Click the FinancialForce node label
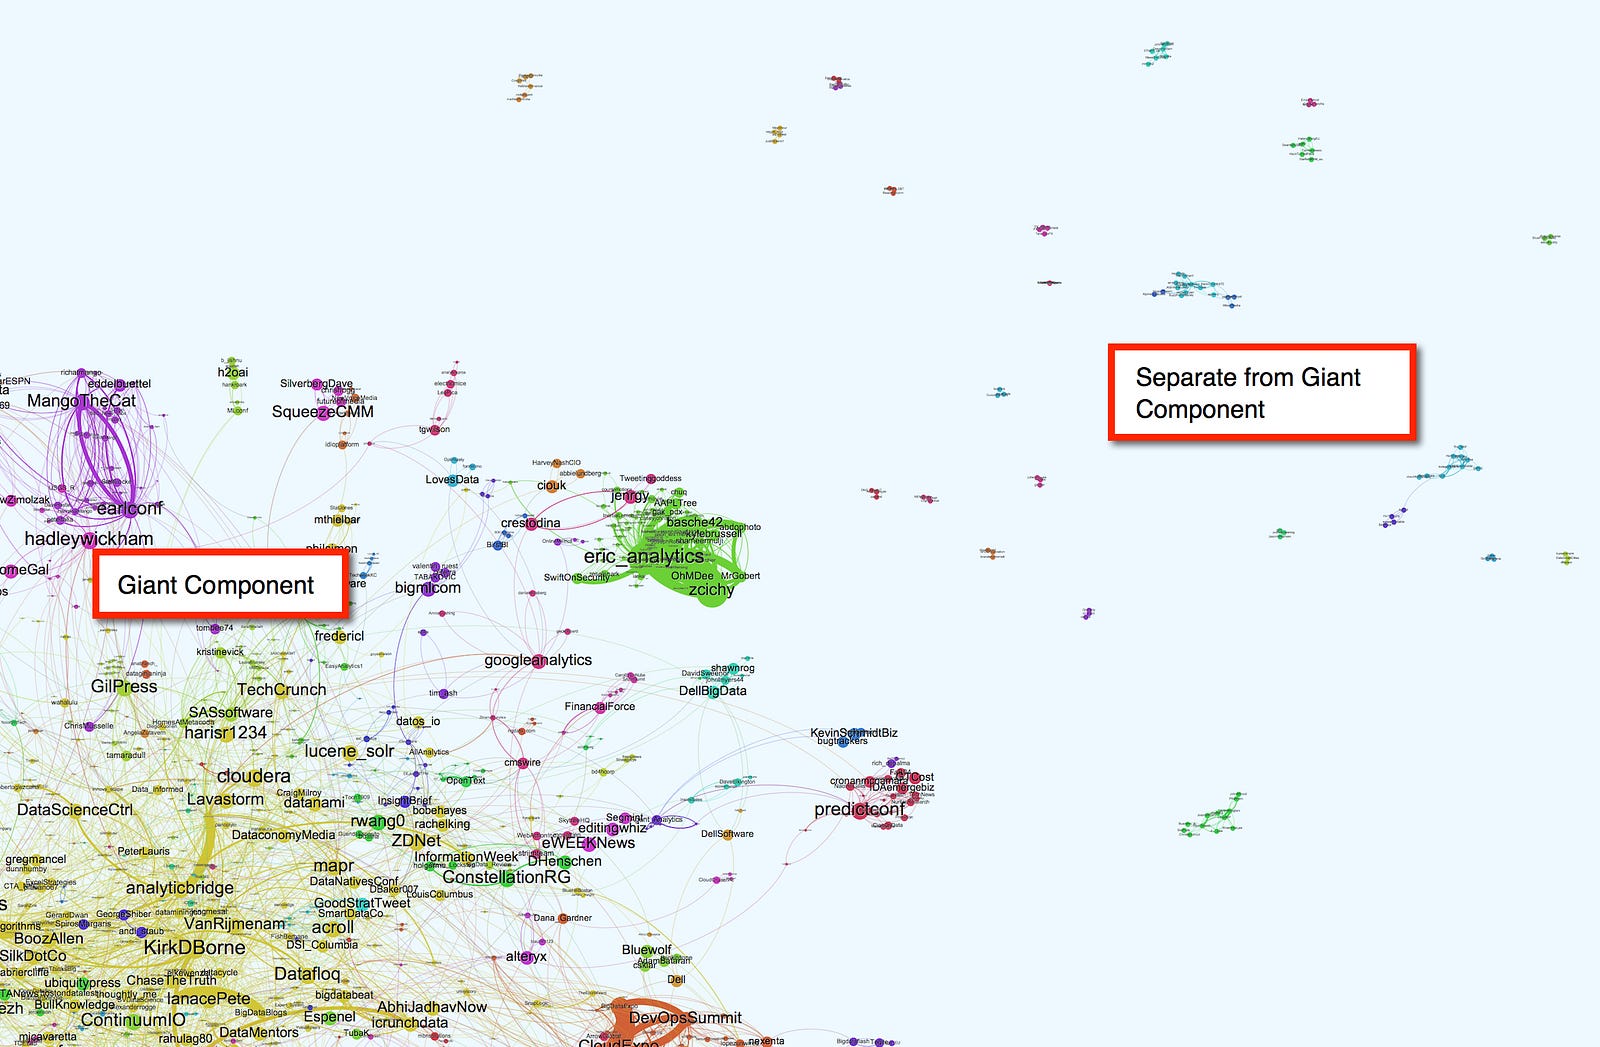The height and width of the screenshot is (1047, 1600). [x=600, y=707]
